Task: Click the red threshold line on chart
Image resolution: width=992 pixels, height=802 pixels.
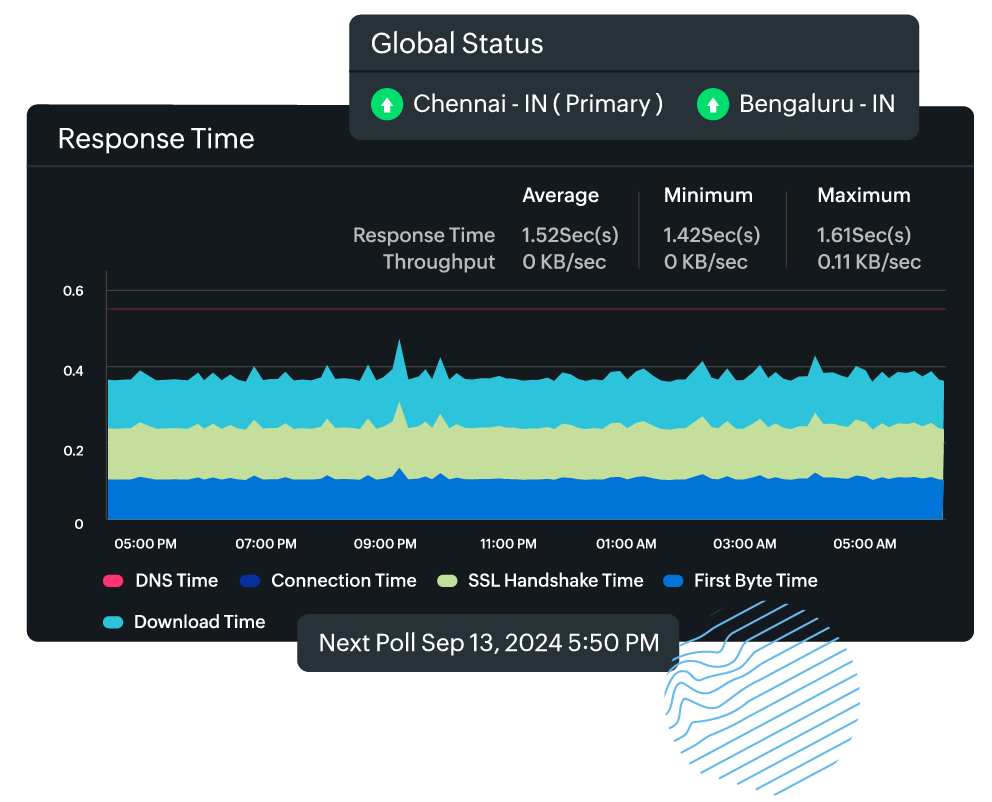Action: coord(500,309)
